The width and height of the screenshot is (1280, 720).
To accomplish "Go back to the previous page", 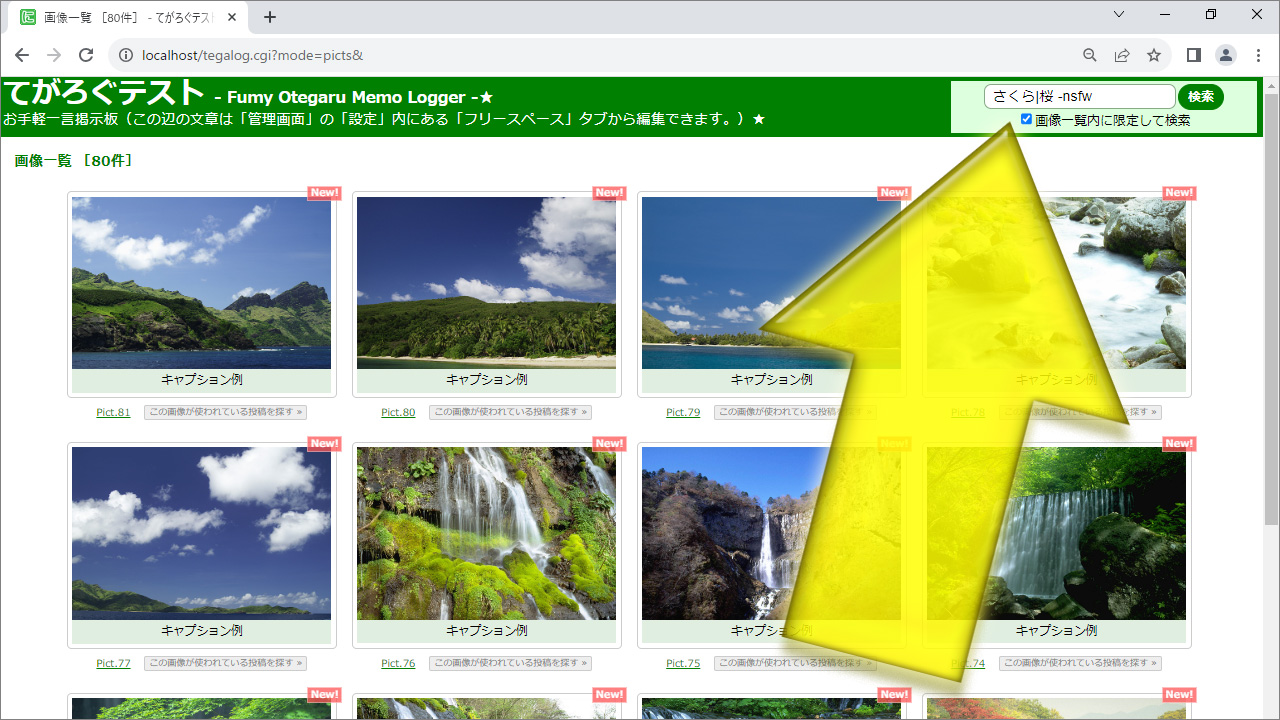I will tap(22, 55).
